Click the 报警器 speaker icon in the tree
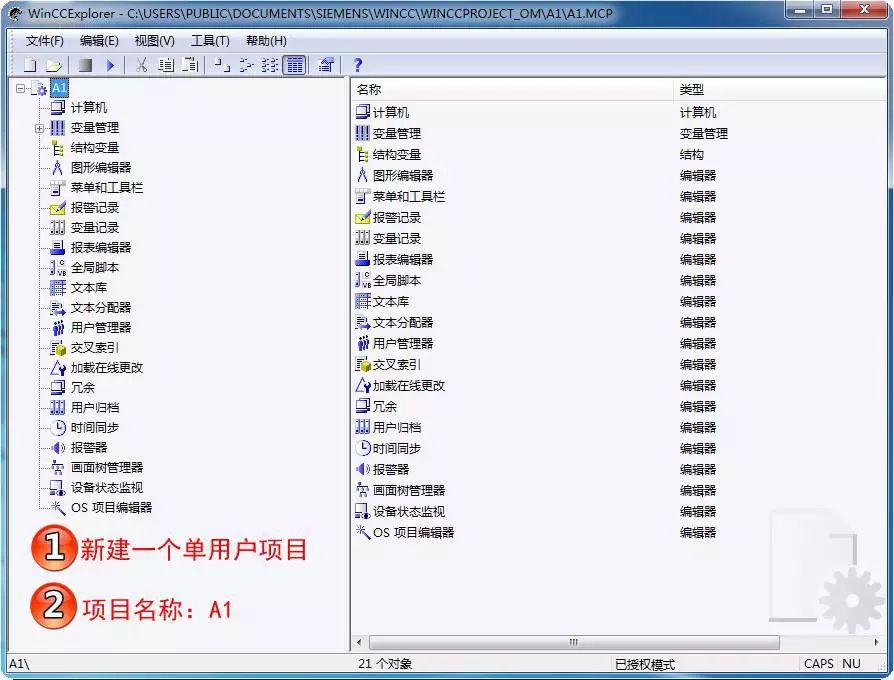The height and width of the screenshot is (680, 894). pos(58,448)
